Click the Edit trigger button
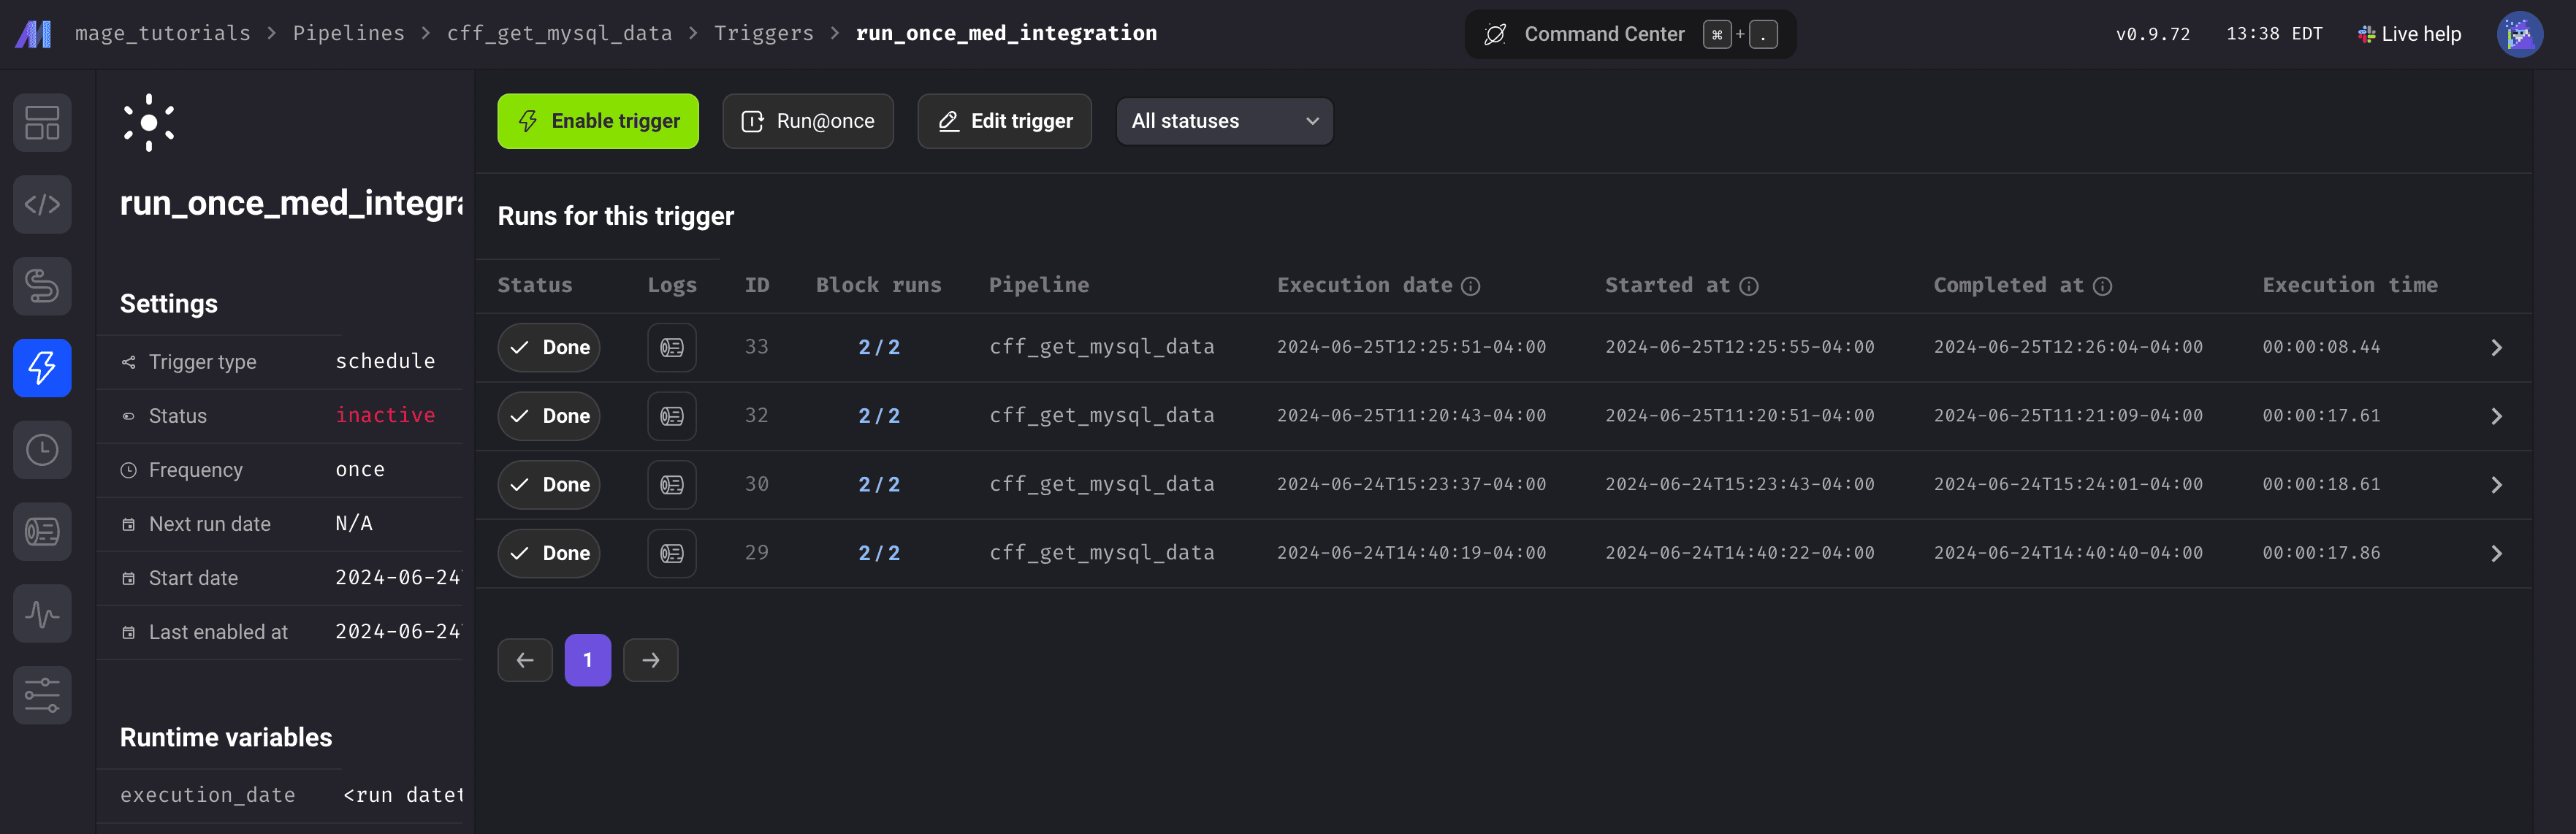 click(x=1004, y=121)
